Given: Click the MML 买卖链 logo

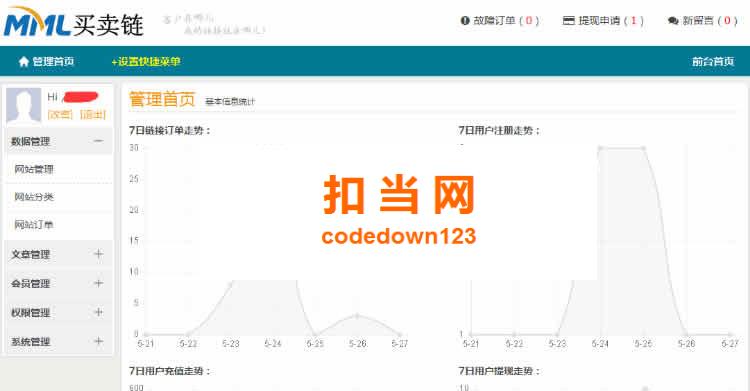Looking at the screenshot, I should click(74, 22).
